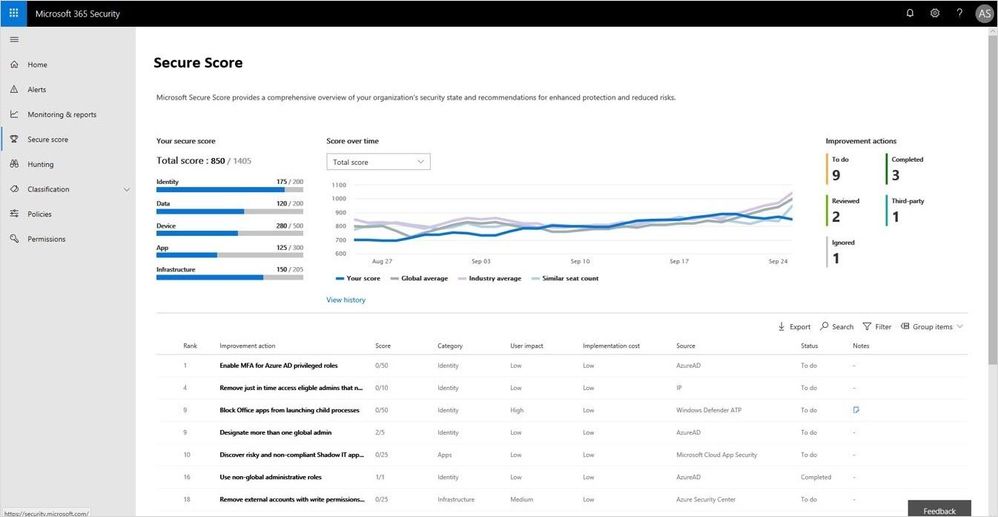Click the Permissions key icon
The image size is (998, 517).
point(14,239)
